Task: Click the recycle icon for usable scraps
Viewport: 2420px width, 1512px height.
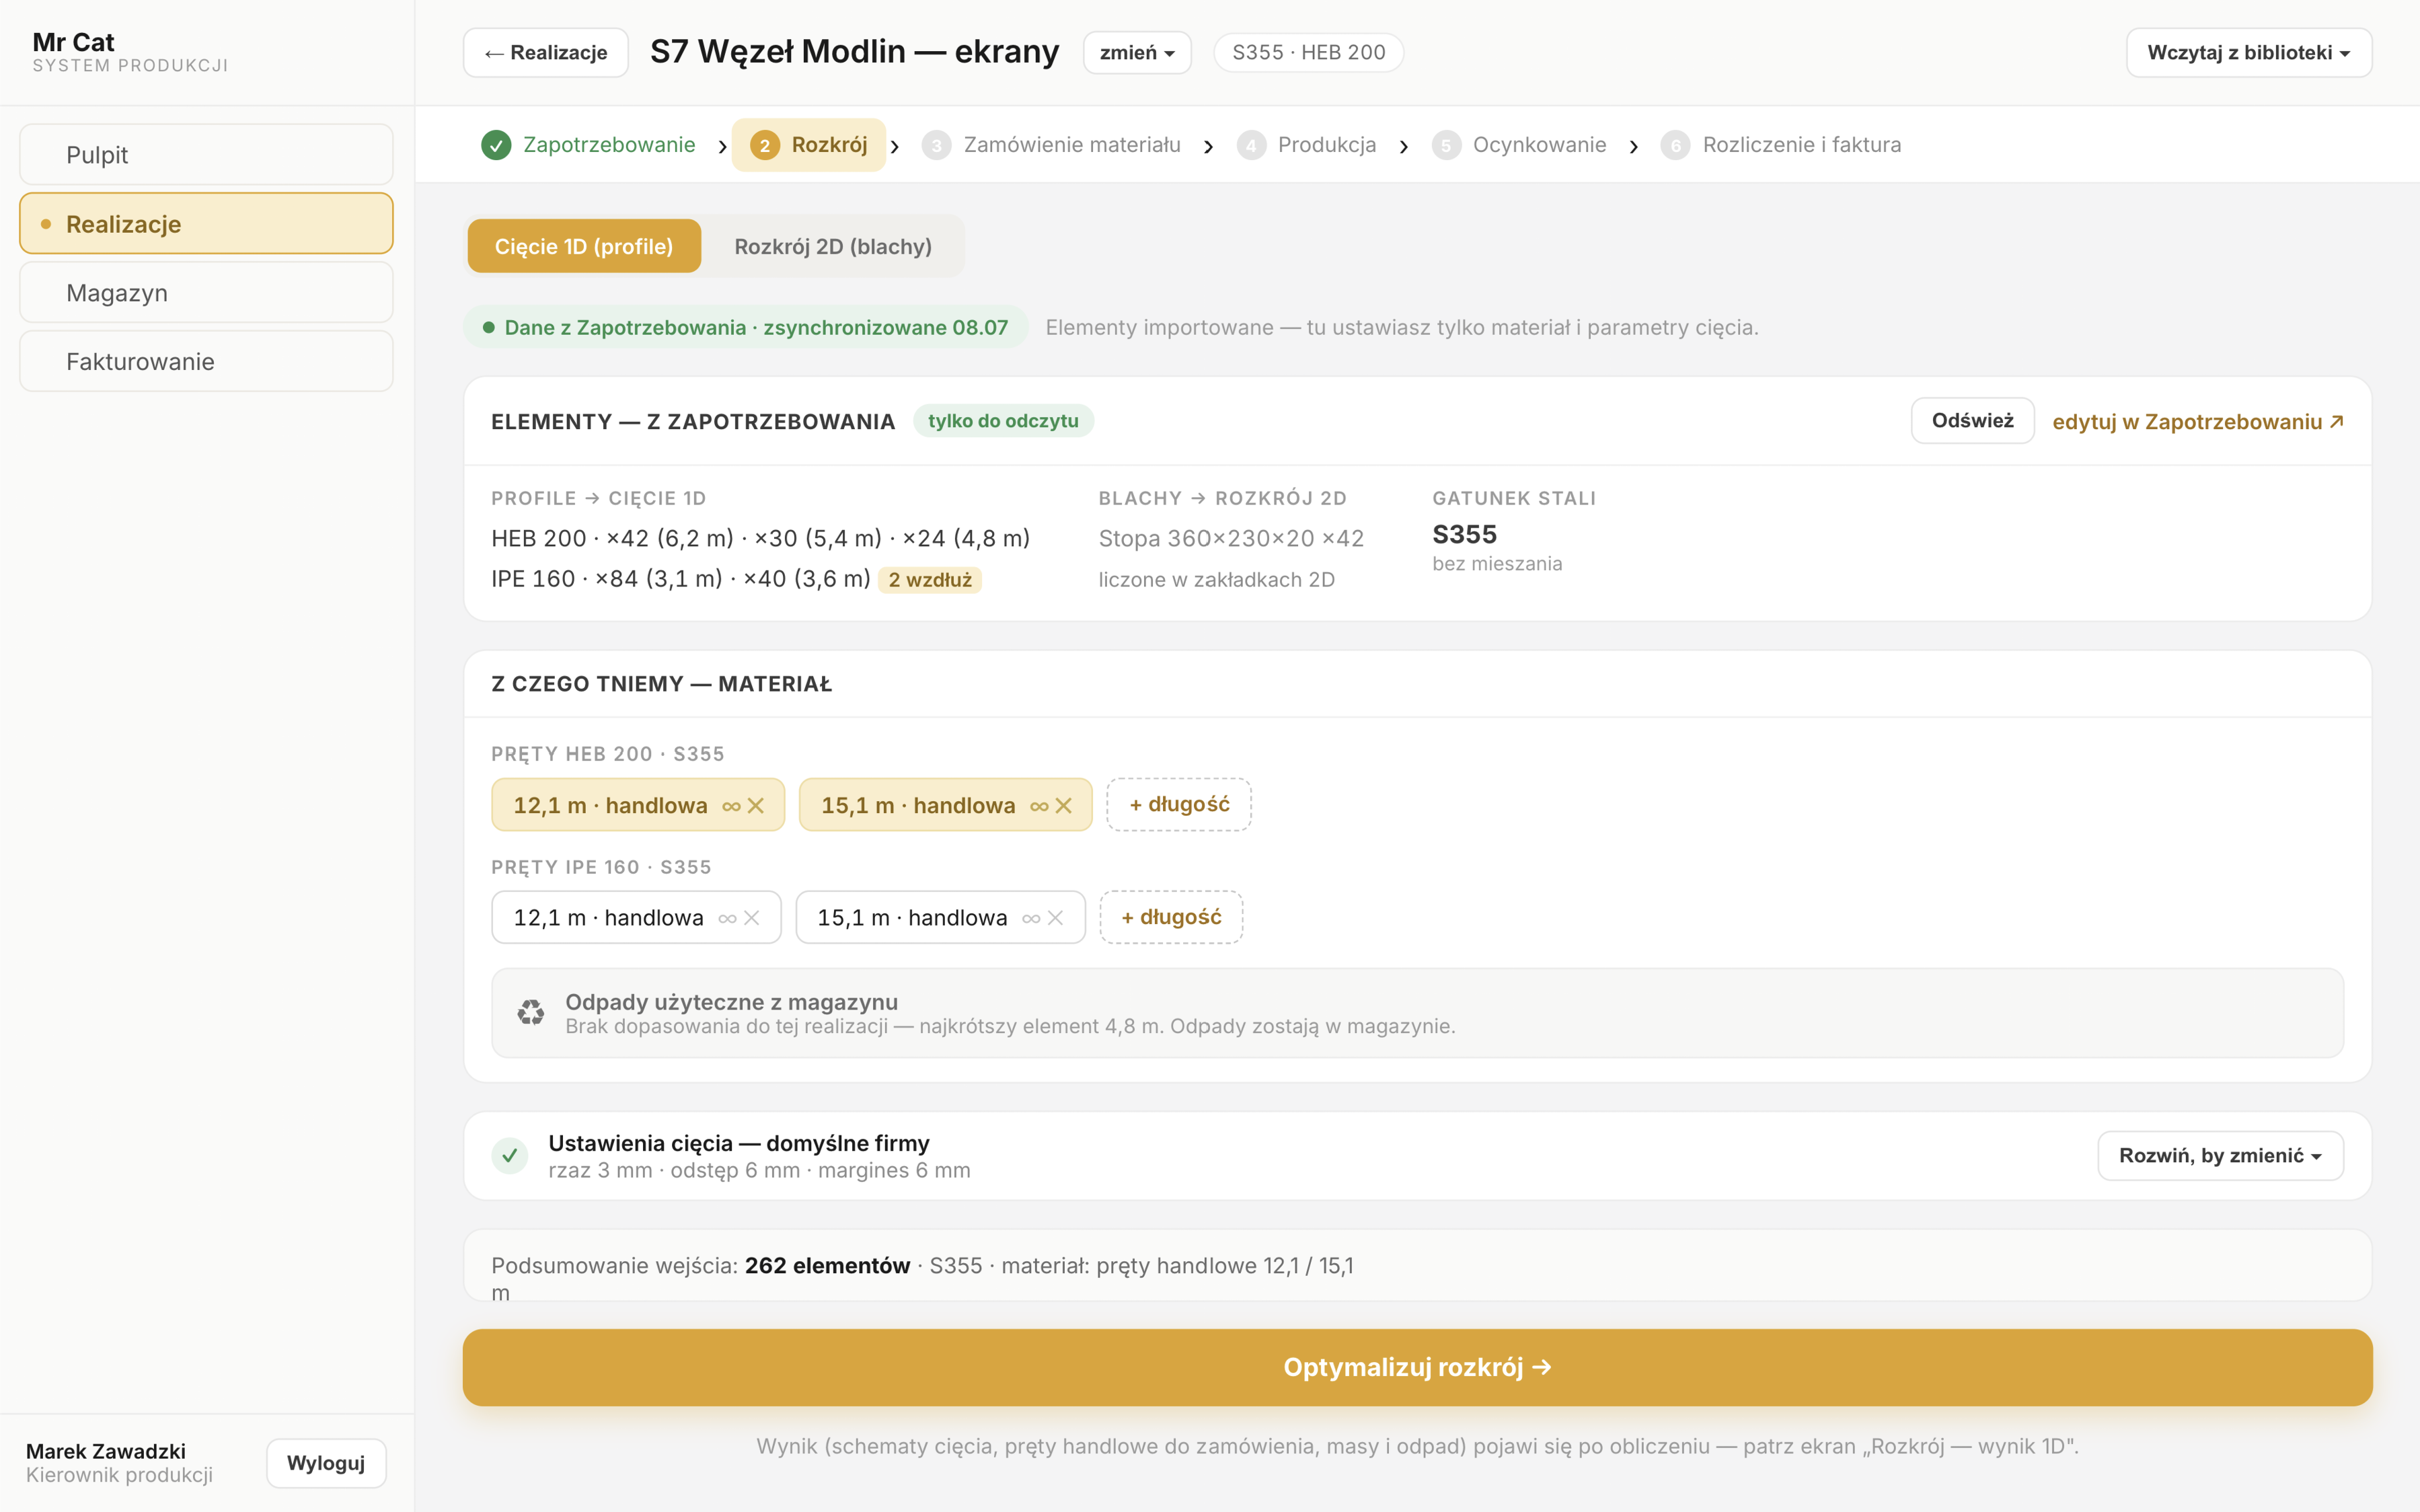Action: click(x=531, y=1013)
